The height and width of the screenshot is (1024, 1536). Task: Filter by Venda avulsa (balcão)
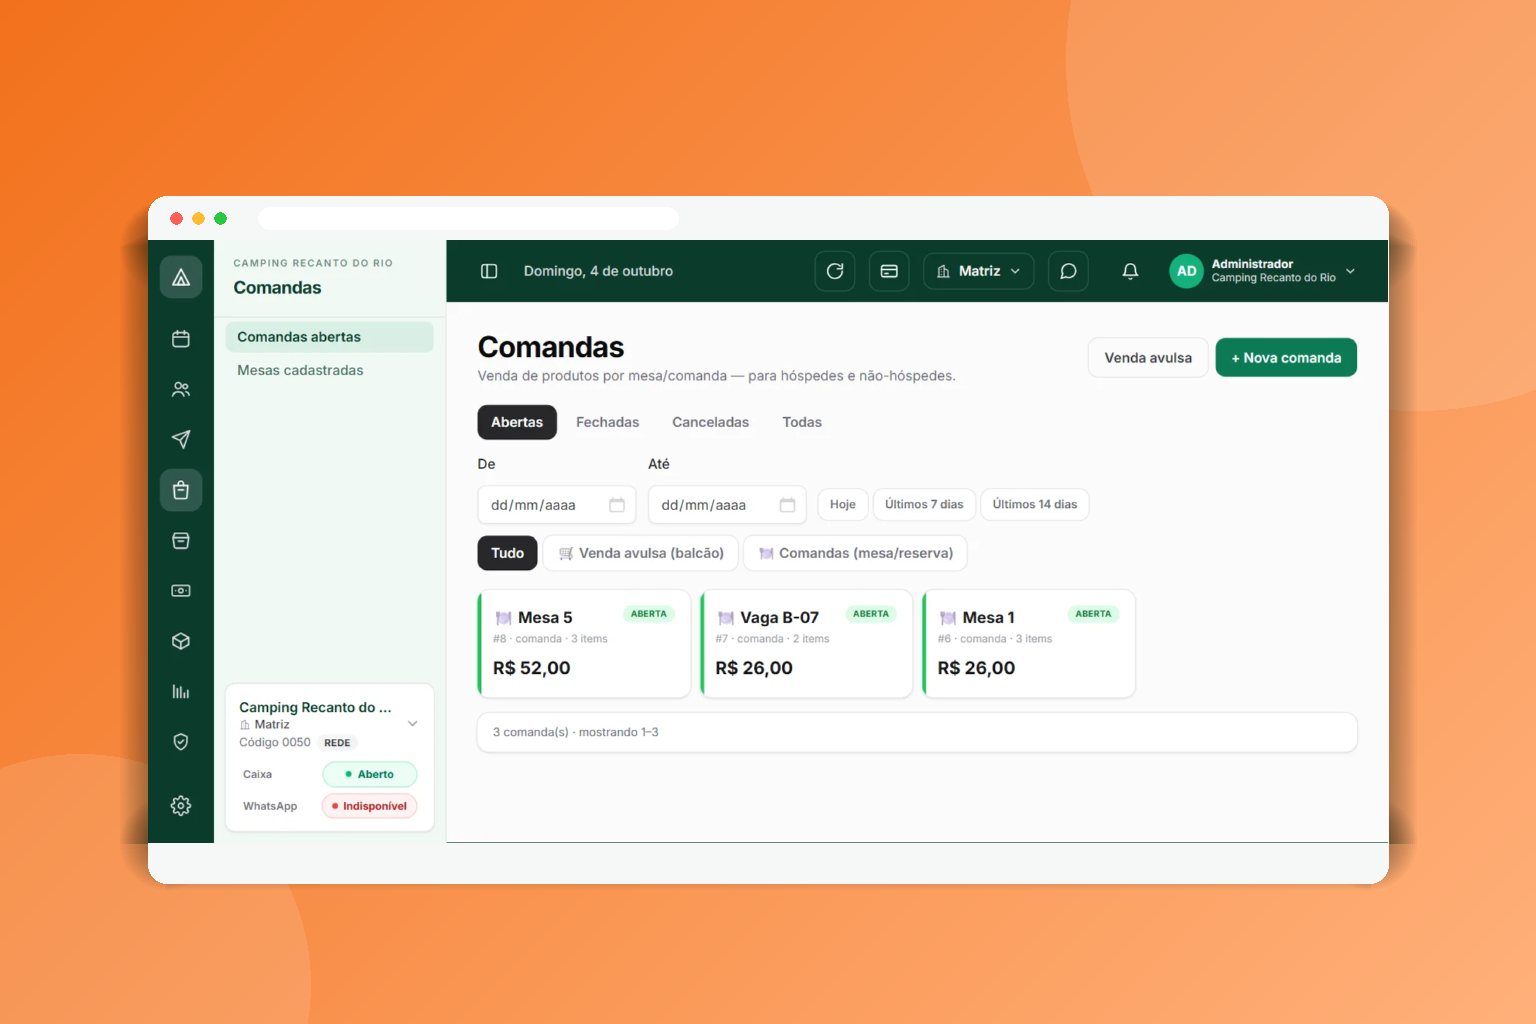click(x=641, y=553)
